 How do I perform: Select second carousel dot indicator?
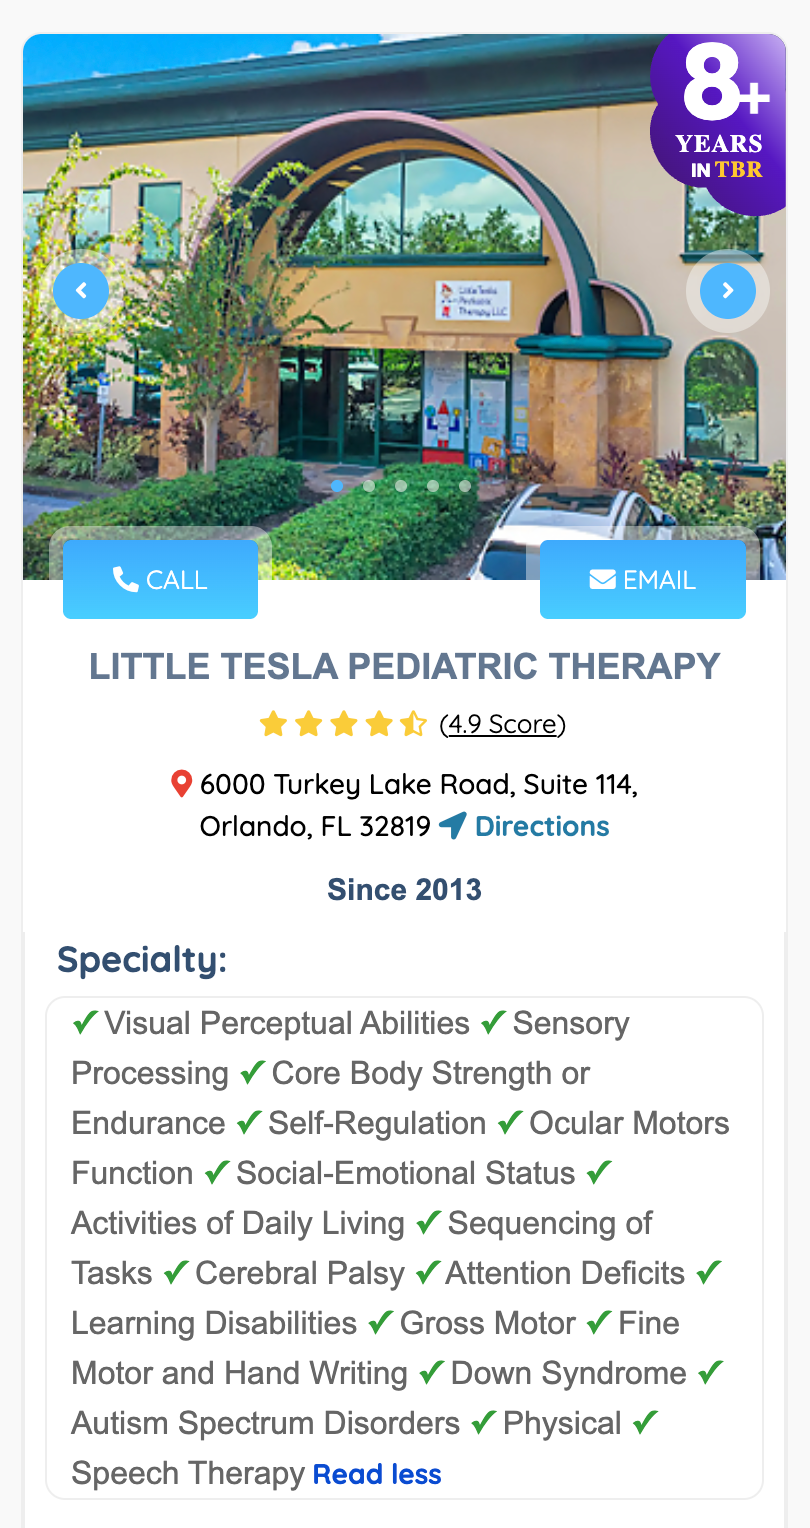pyautogui.click(x=369, y=486)
